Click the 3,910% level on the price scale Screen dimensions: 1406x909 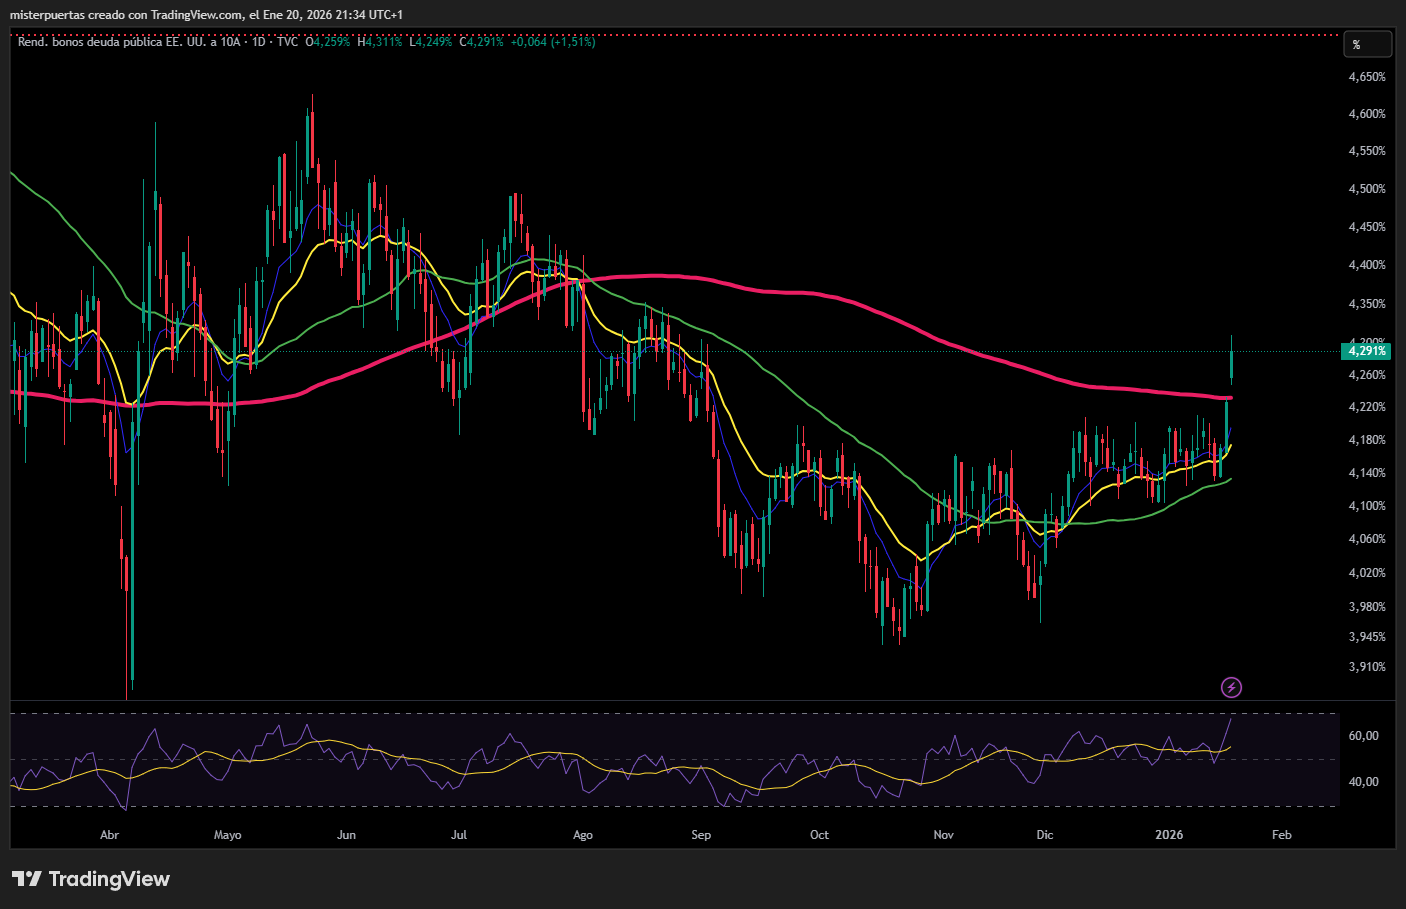pyautogui.click(x=1367, y=667)
